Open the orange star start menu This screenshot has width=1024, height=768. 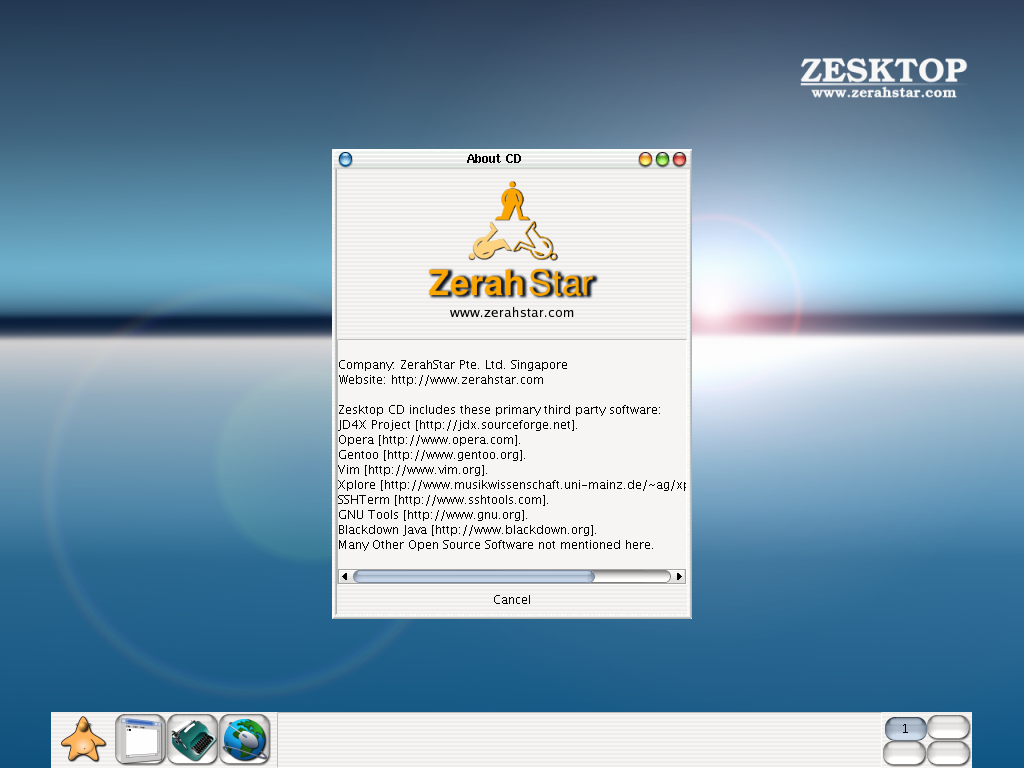point(83,739)
